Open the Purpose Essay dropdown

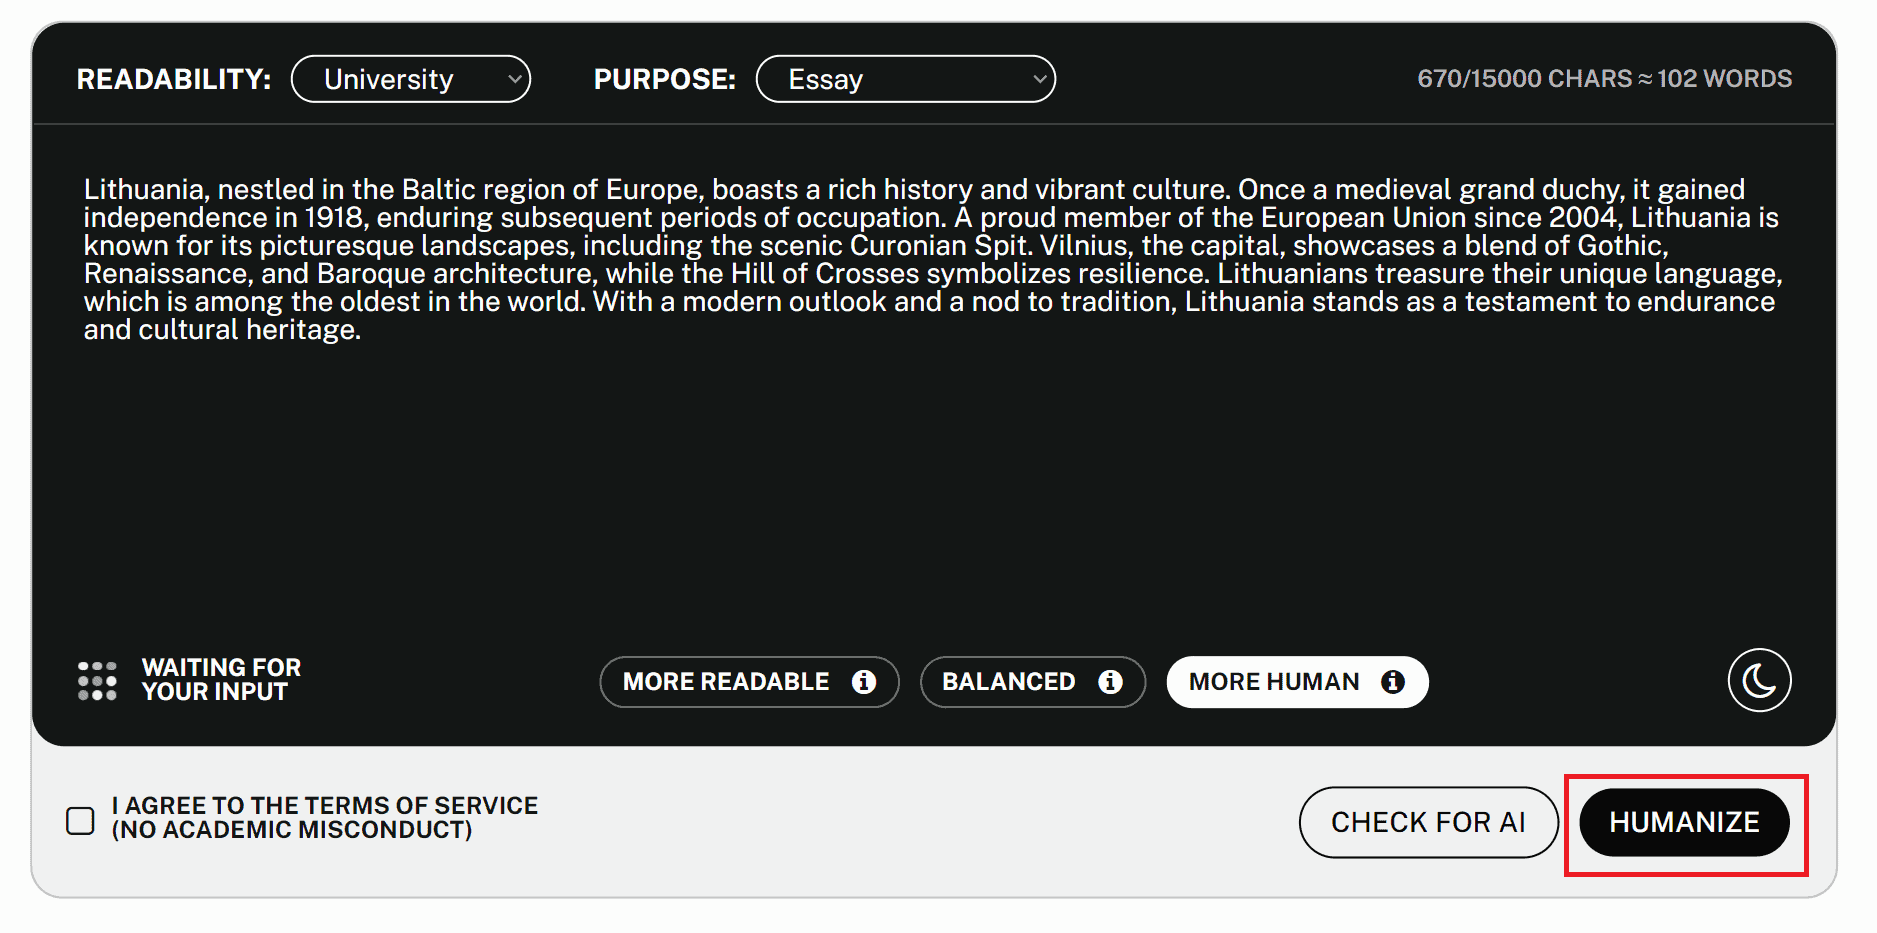pyautogui.click(x=906, y=79)
